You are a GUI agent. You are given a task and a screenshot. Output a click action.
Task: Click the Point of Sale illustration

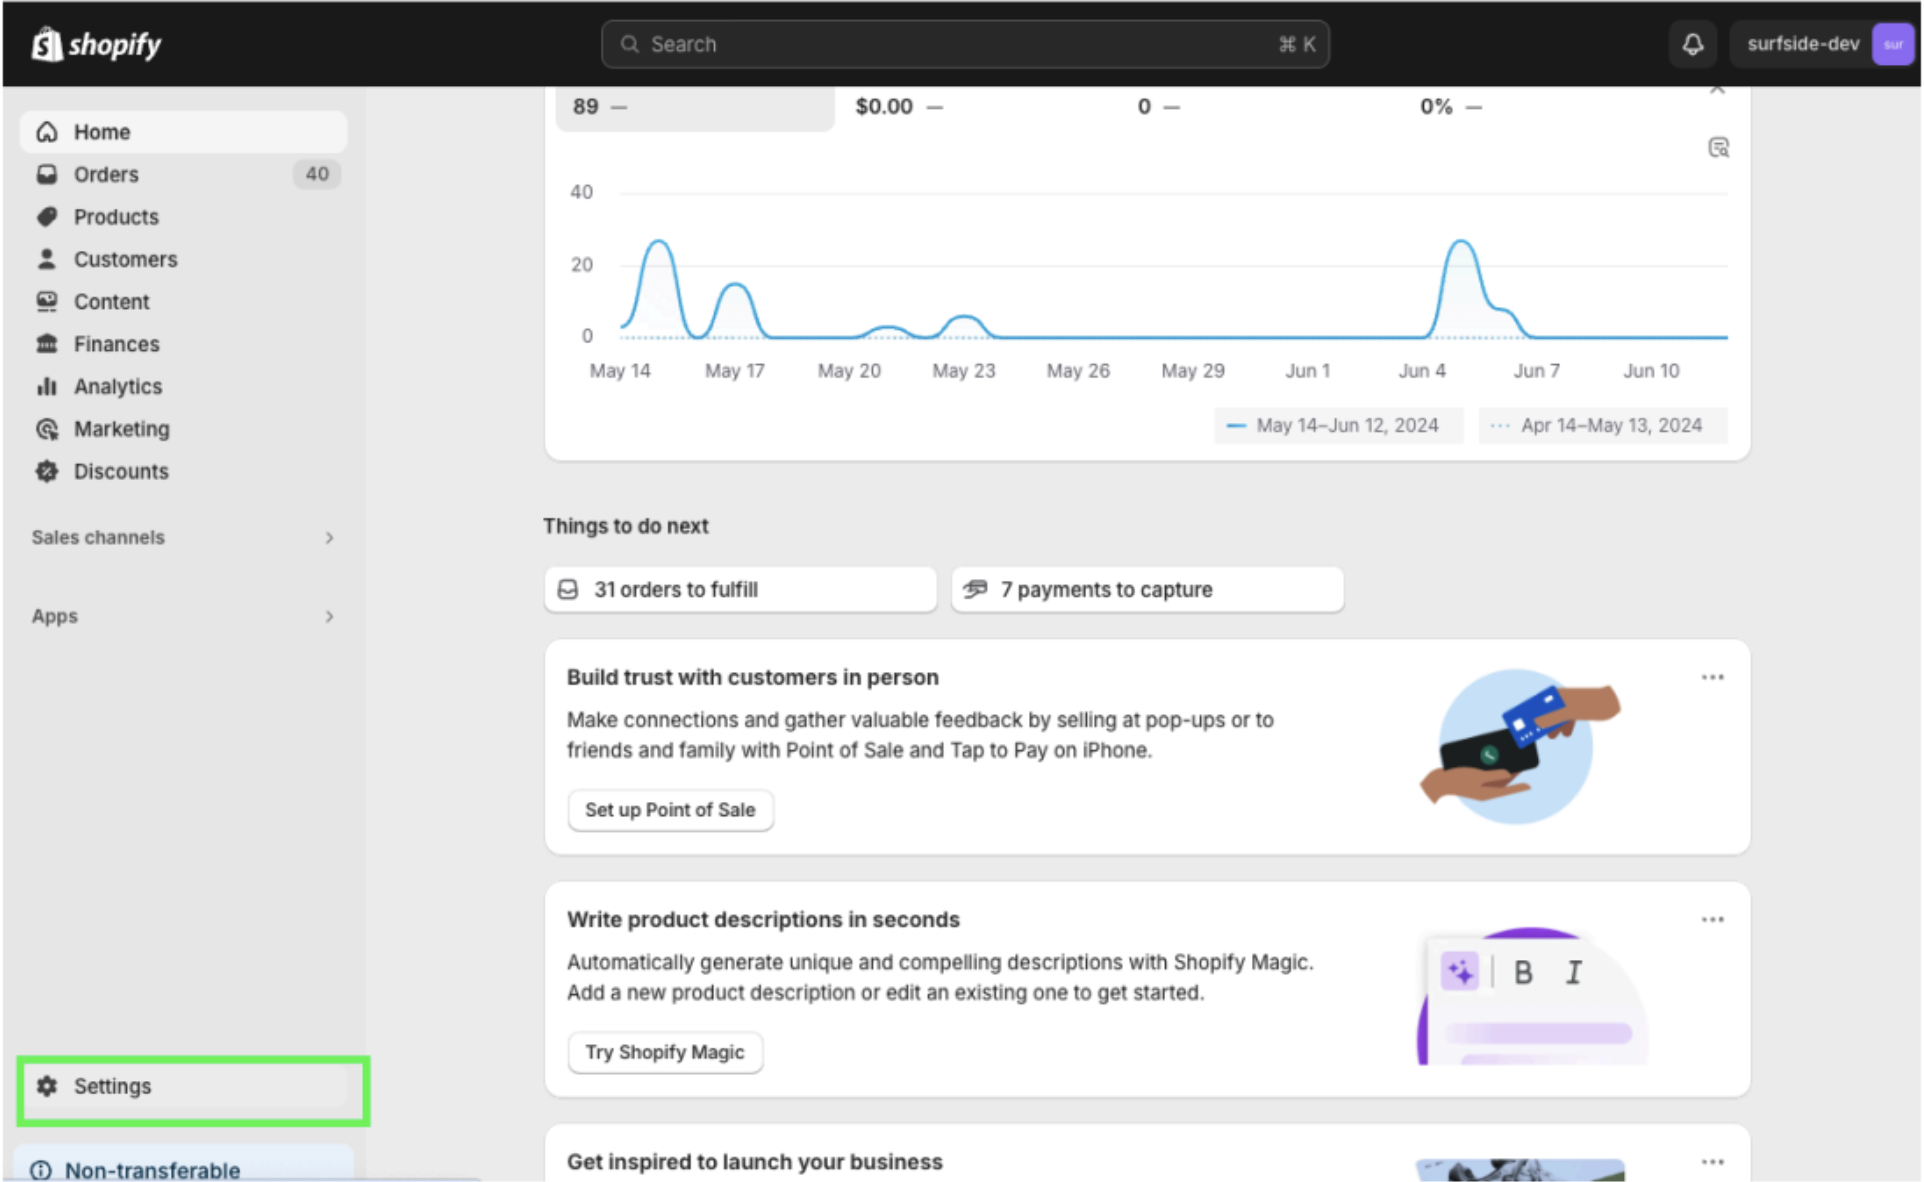tap(1519, 746)
